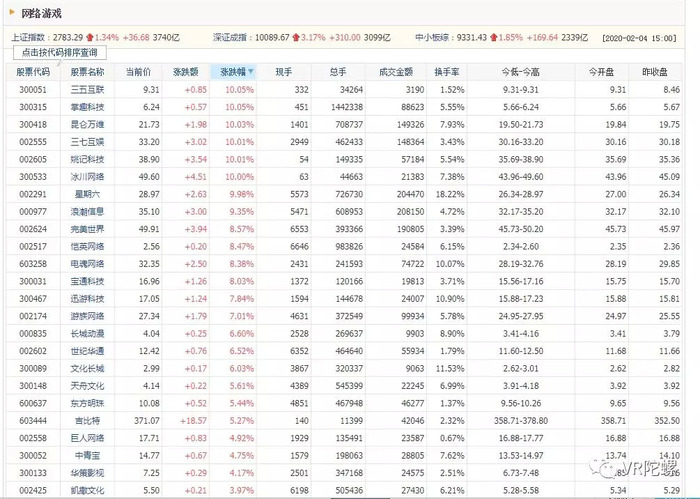Screen dimensions: 700x499
Task: Open stock link 天舟文化
Action: click(x=88, y=386)
